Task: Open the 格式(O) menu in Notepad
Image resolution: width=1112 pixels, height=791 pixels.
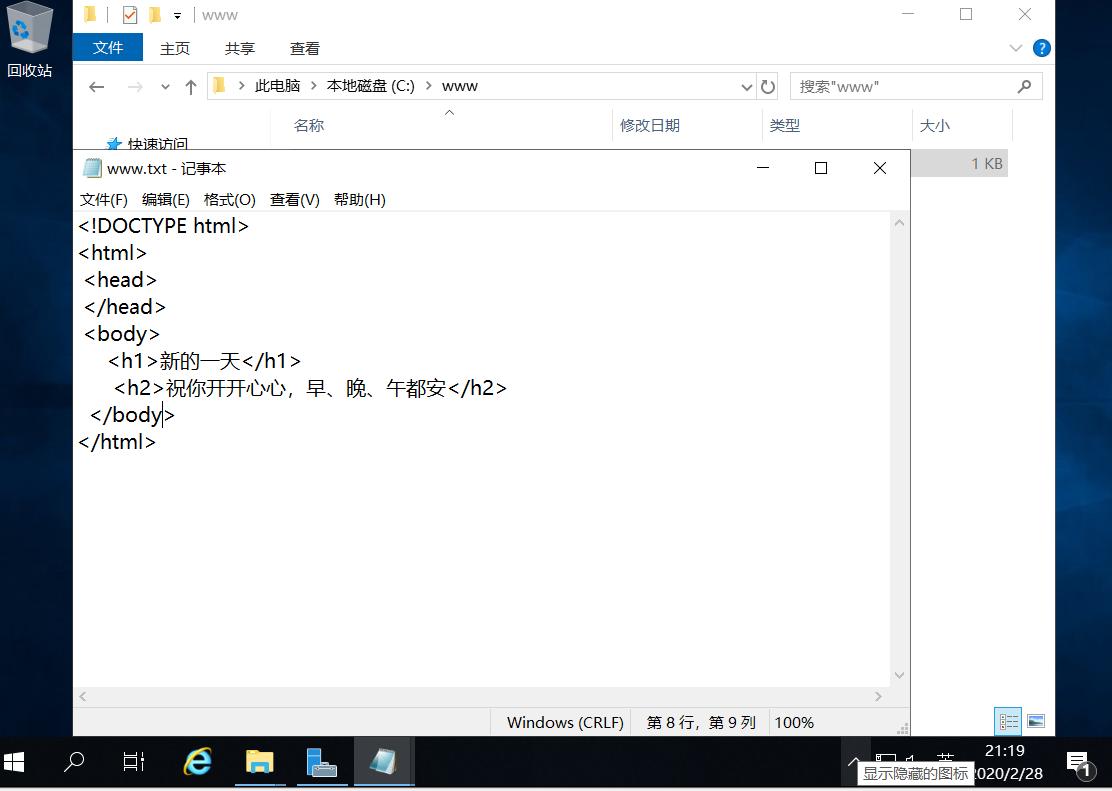Action: (229, 199)
